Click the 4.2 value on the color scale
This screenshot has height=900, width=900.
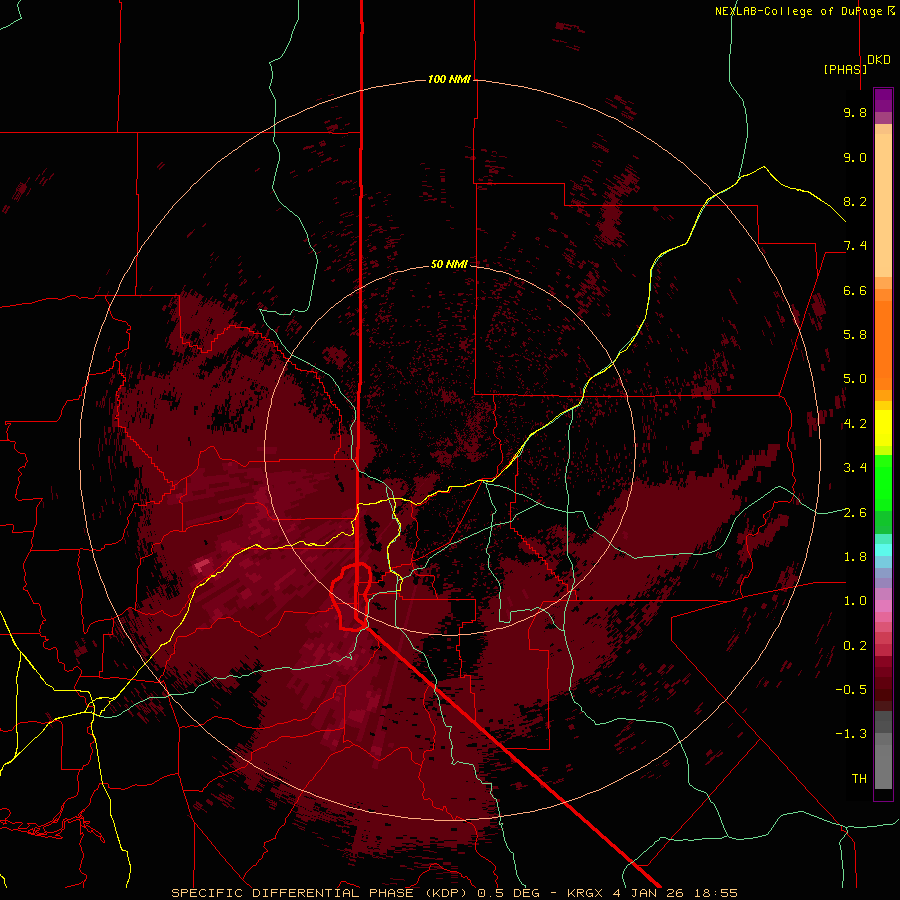click(855, 424)
